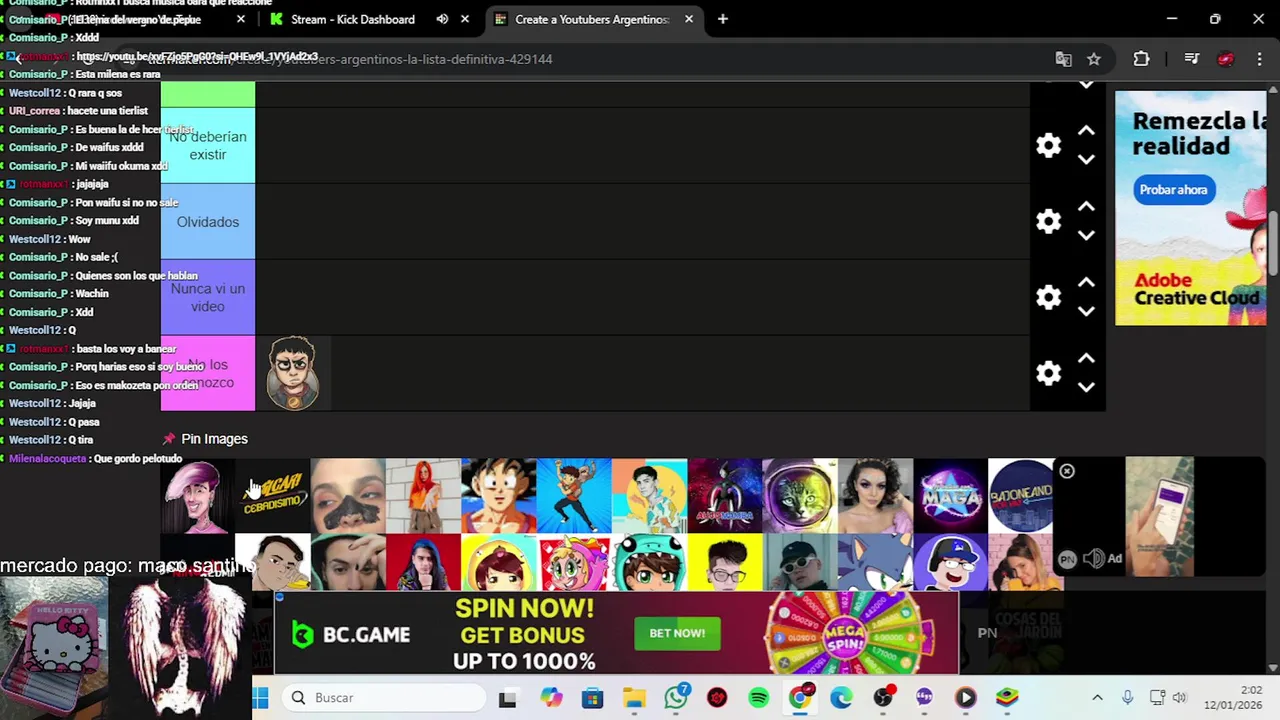The width and height of the screenshot is (1280, 720).
Task: Show hidden system tray icons
Action: tap(1097, 698)
